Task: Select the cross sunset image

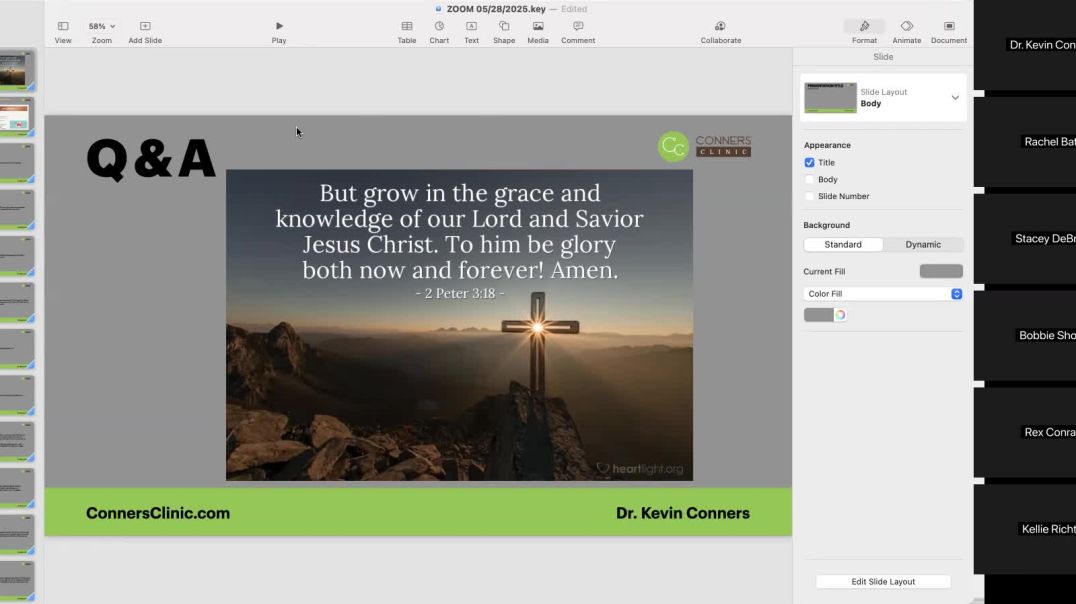Action: coord(459,325)
